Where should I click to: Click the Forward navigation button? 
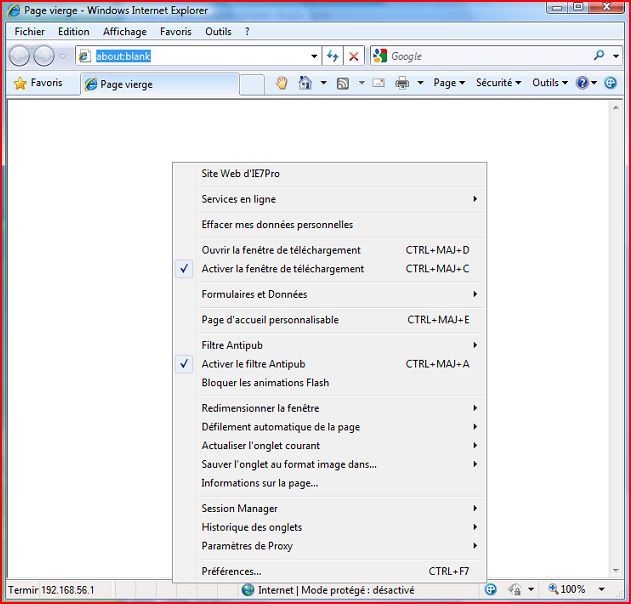click(44, 56)
